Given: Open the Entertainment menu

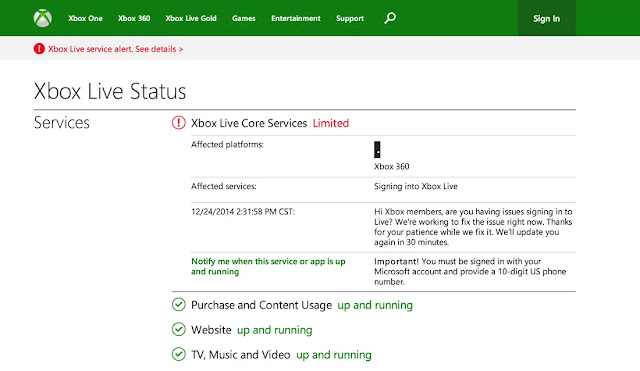Looking at the screenshot, I should (x=296, y=18).
